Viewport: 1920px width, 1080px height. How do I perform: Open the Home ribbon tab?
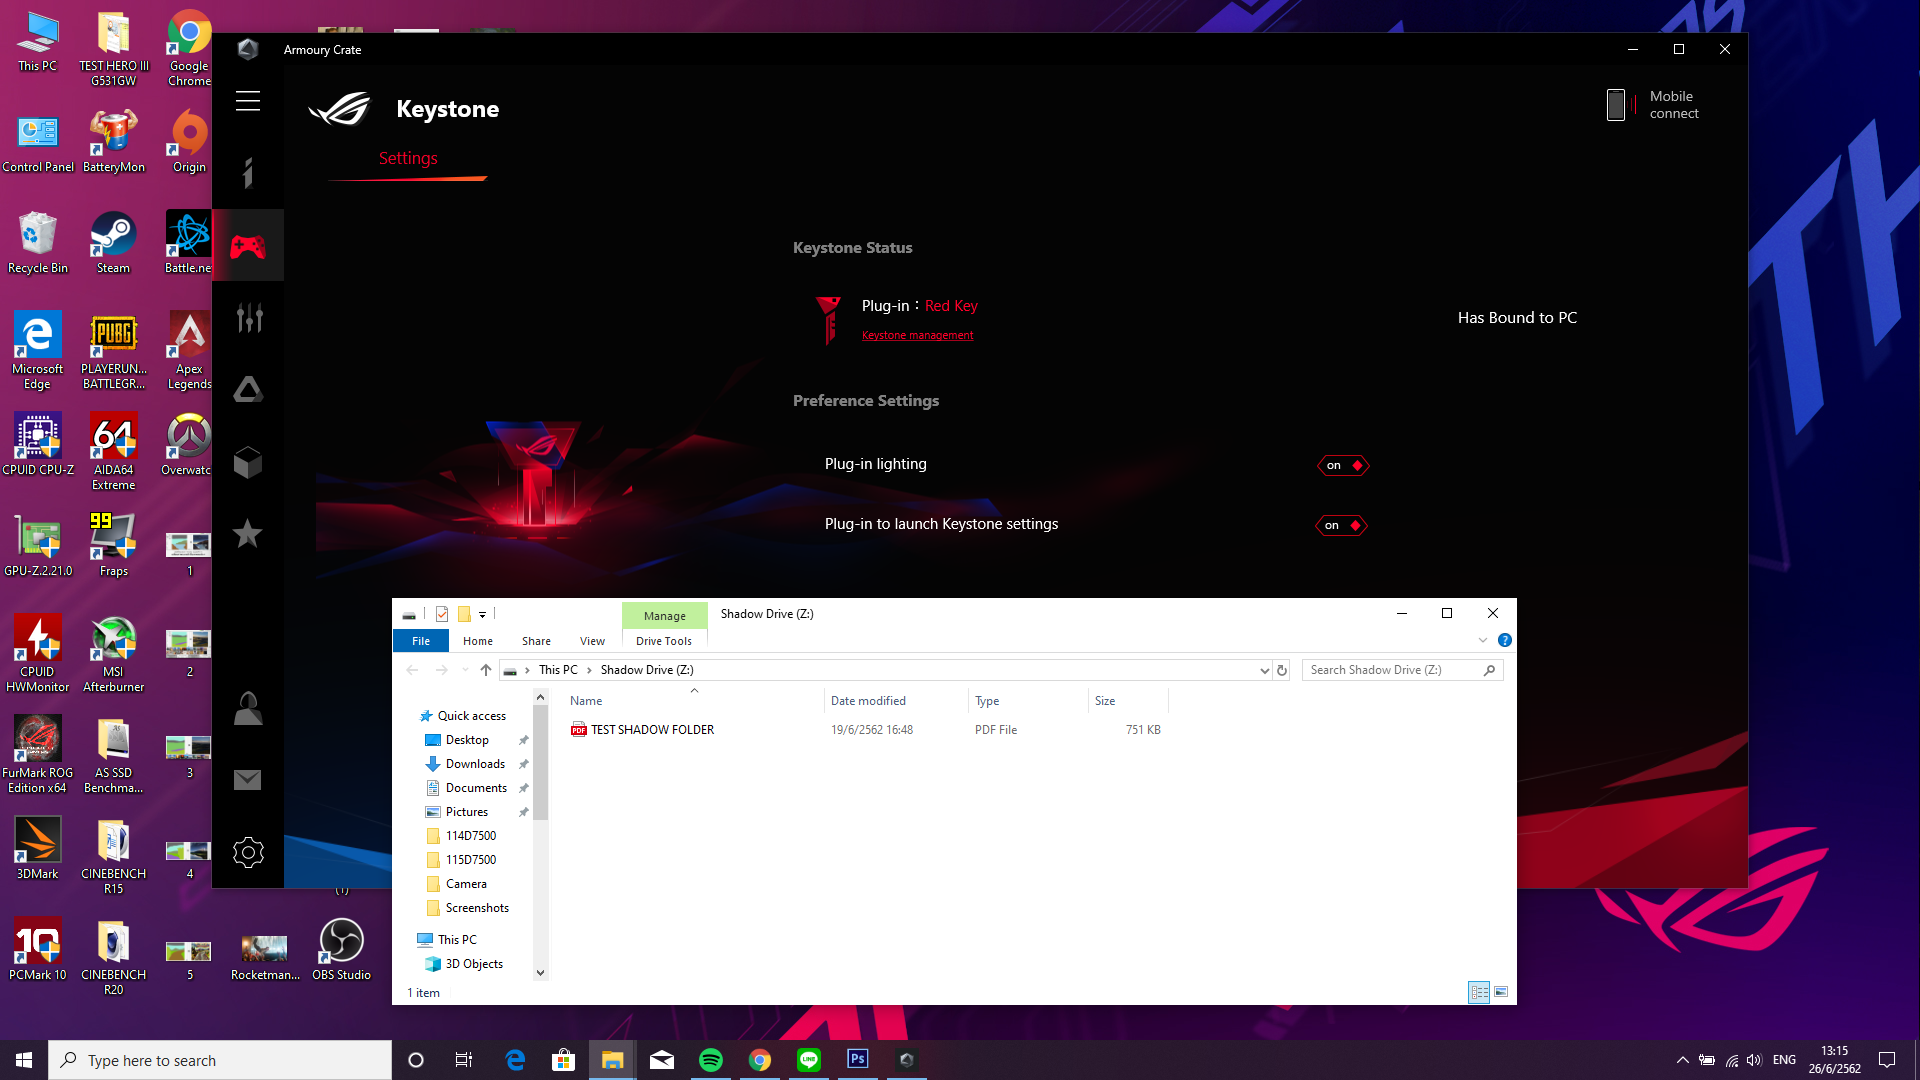(478, 641)
